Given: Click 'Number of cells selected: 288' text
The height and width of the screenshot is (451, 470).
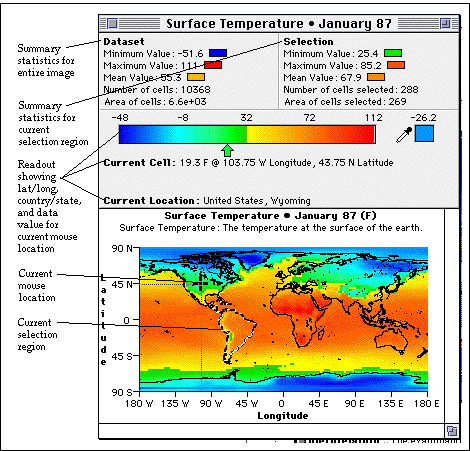Looking at the screenshot, I should tap(351, 90).
